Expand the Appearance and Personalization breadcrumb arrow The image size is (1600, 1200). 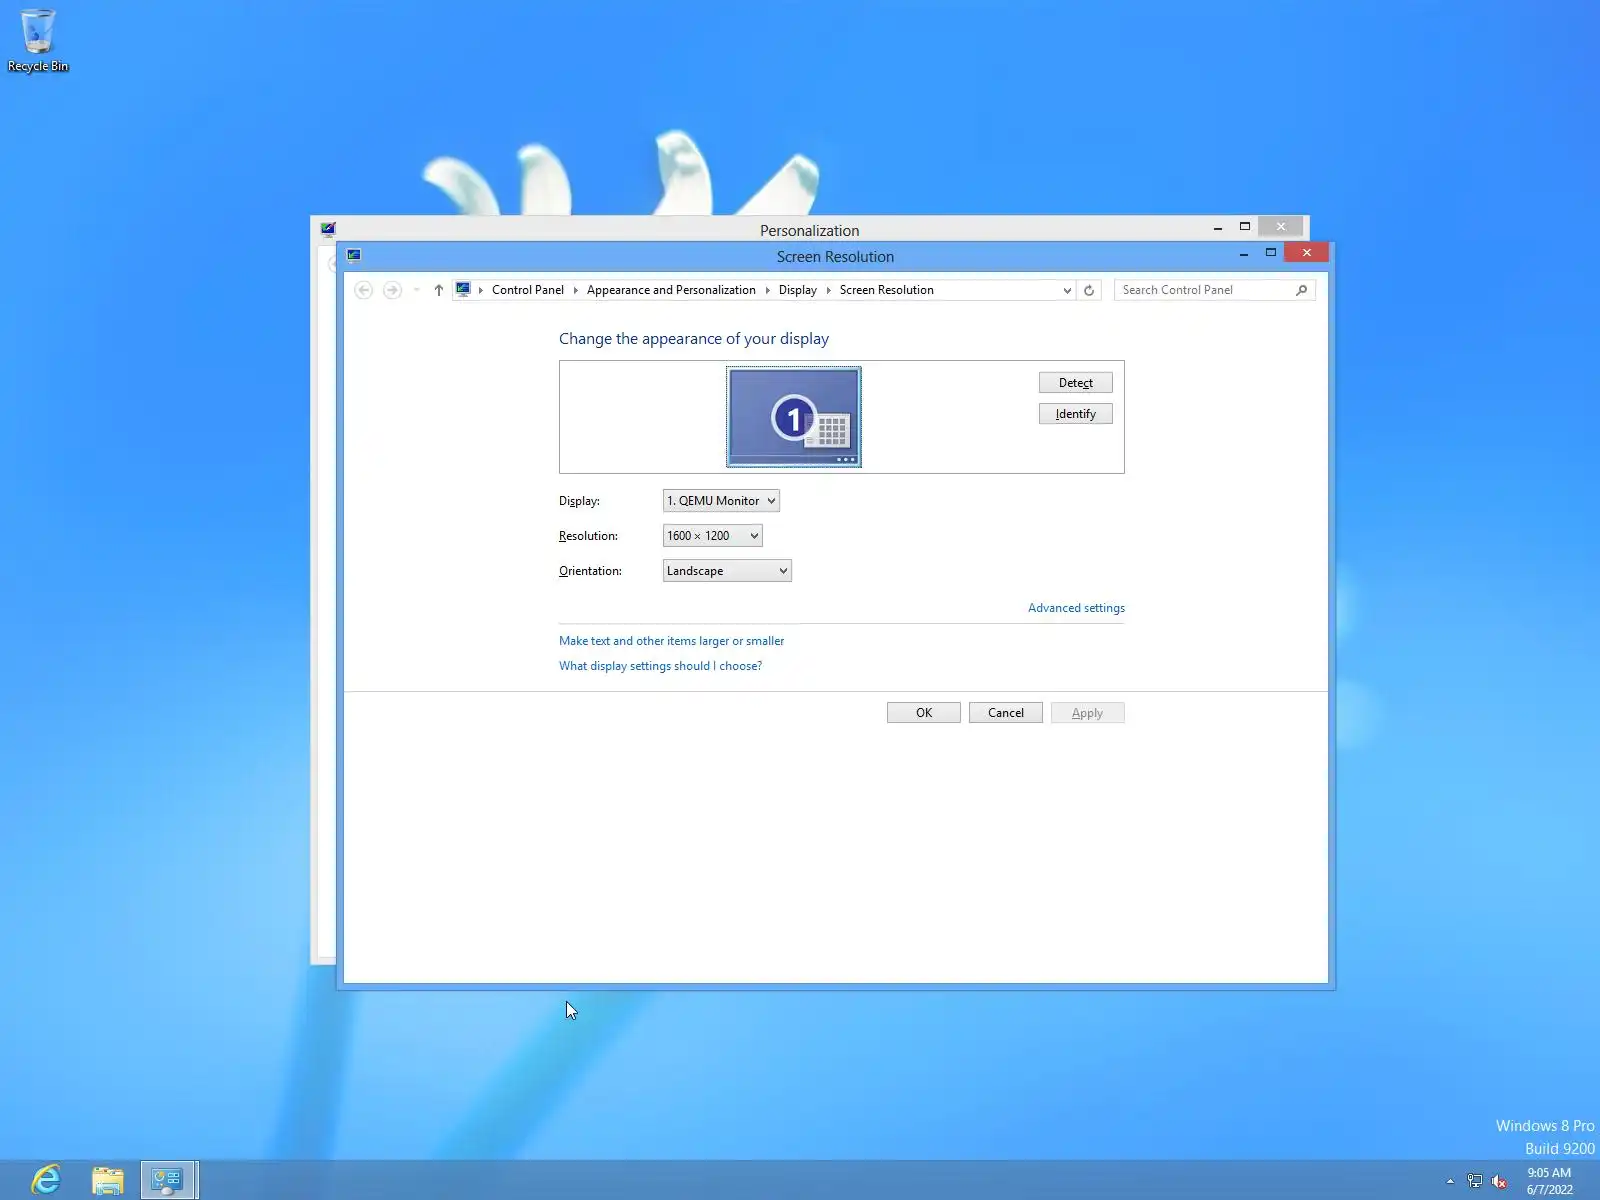coord(768,290)
